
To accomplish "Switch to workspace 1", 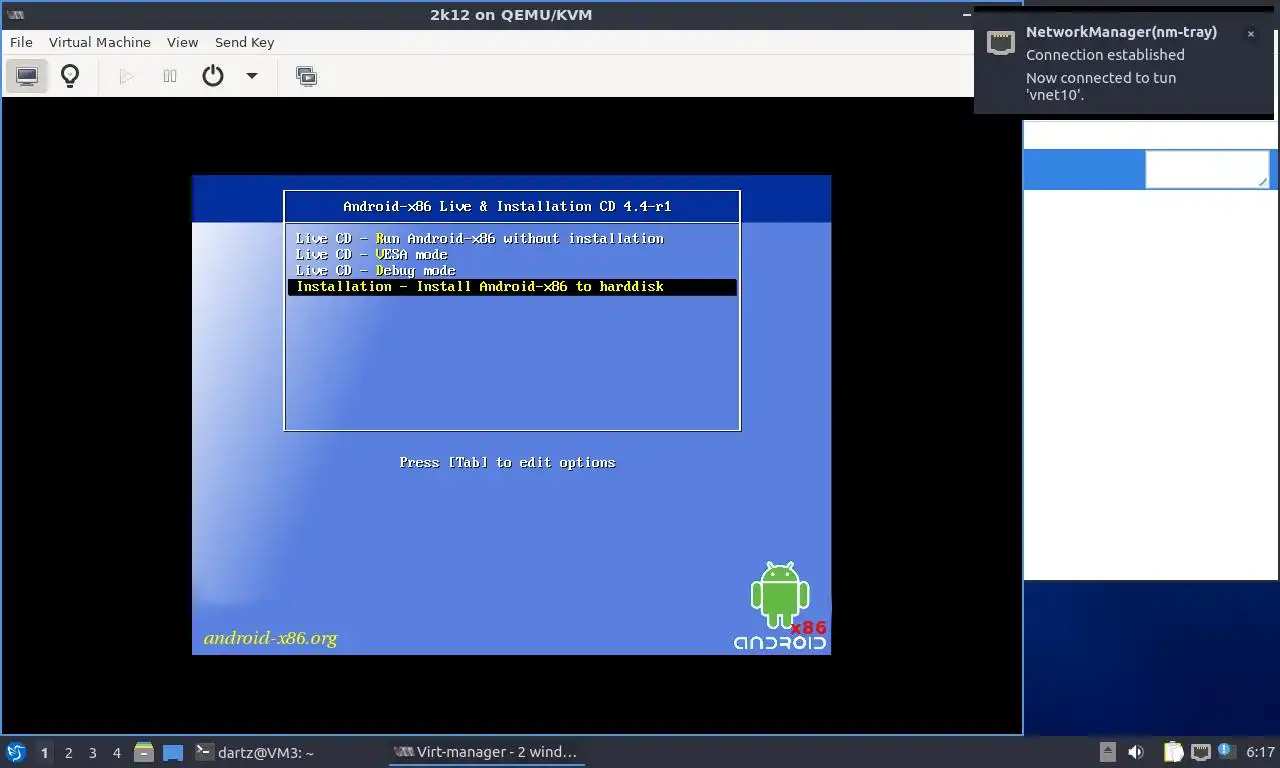I will pos(44,753).
